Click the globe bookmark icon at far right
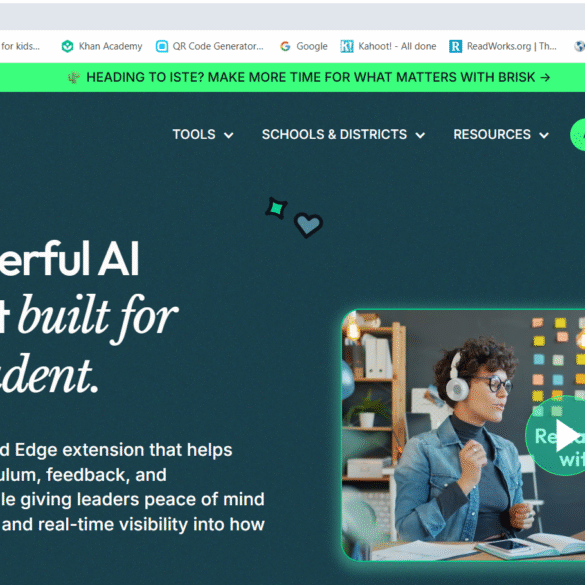Screen dimensions: 585x585 click(x=579, y=46)
